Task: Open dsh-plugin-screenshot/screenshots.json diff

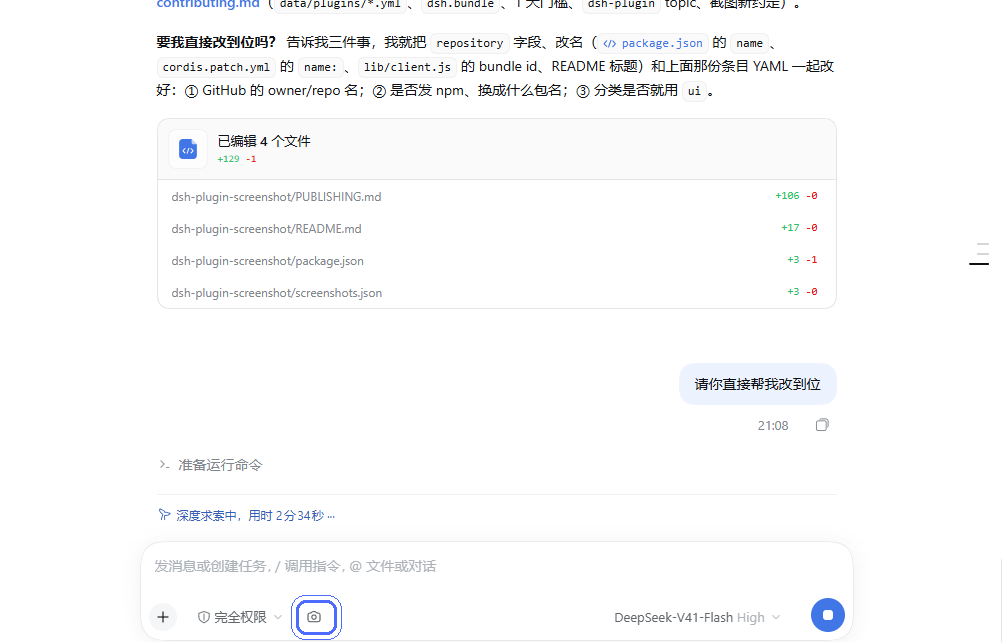Action: (x=497, y=293)
